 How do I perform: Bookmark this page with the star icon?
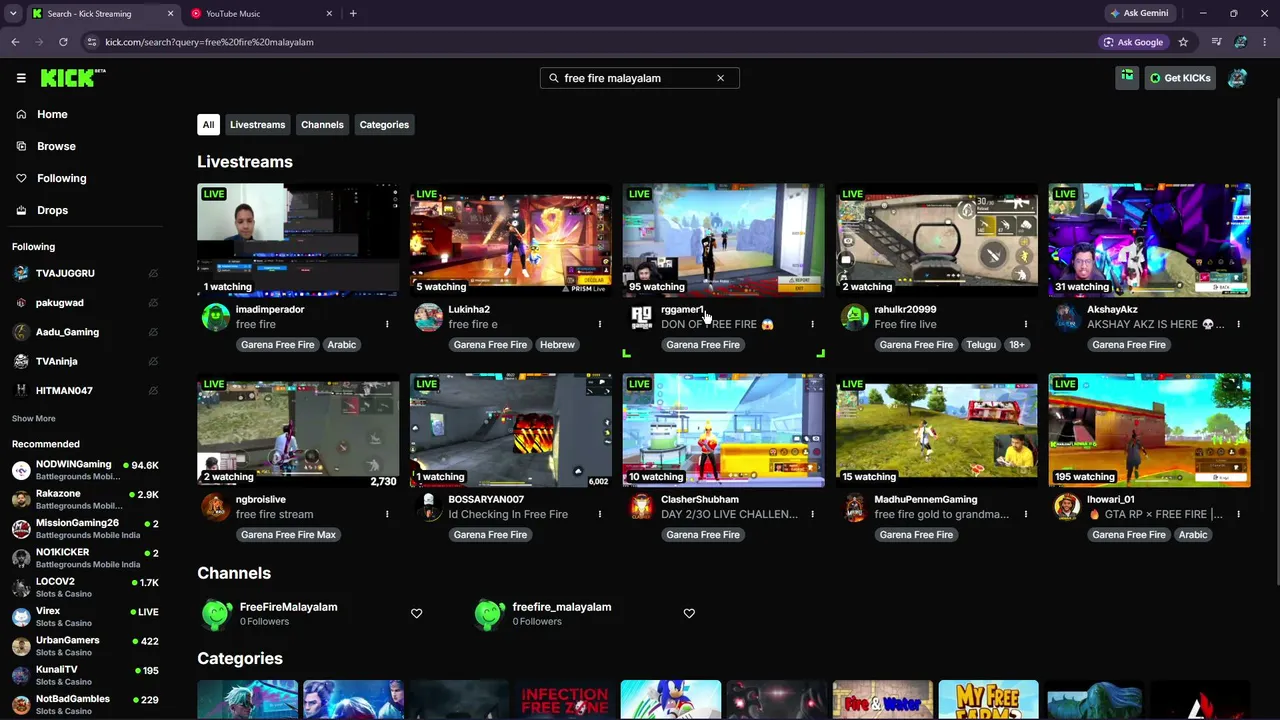1183,42
